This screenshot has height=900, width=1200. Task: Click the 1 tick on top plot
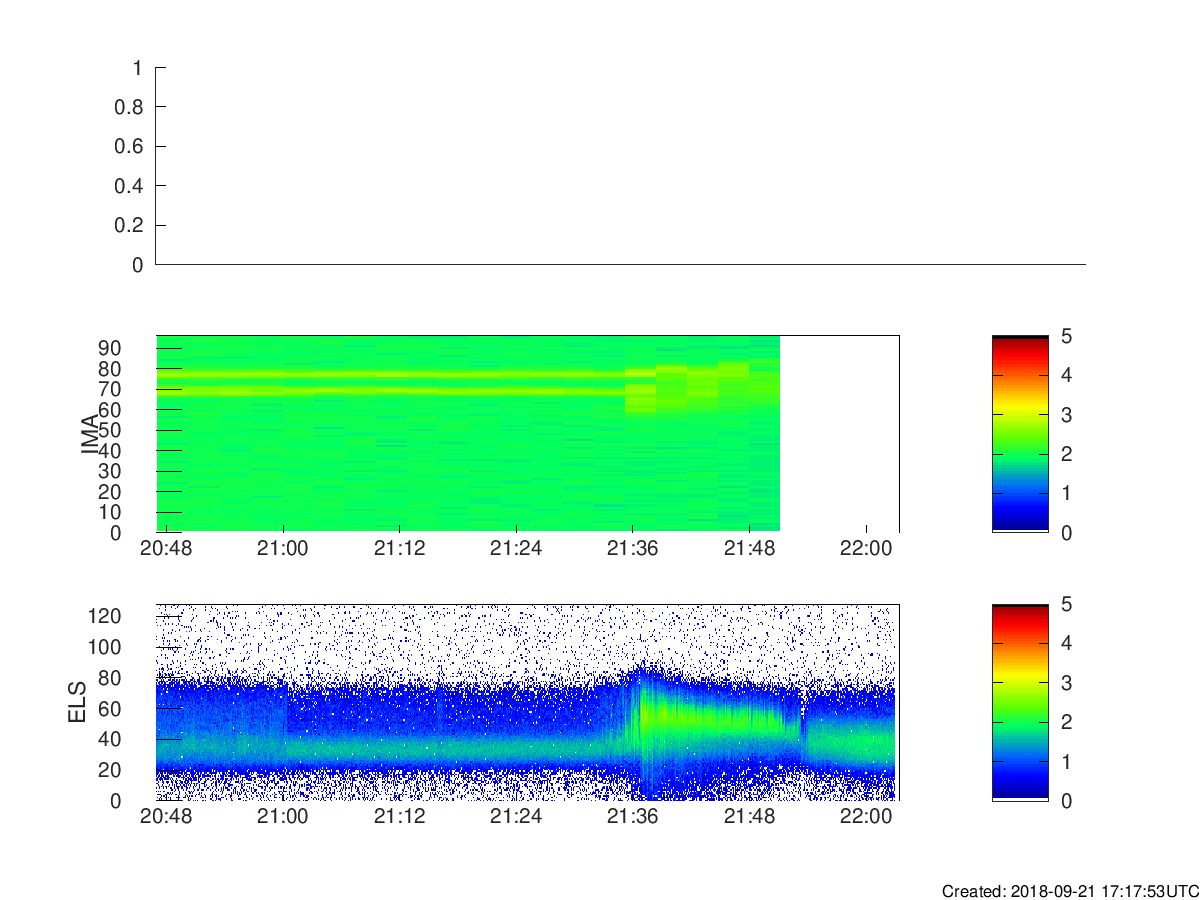pos(138,68)
